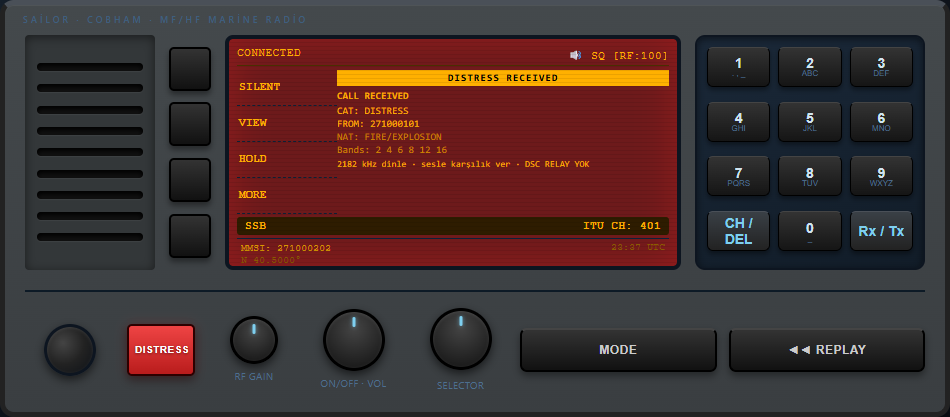Click the 2182 kHz dinle instruction line
This screenshot has height=417, width=950.
pos(463,164)
